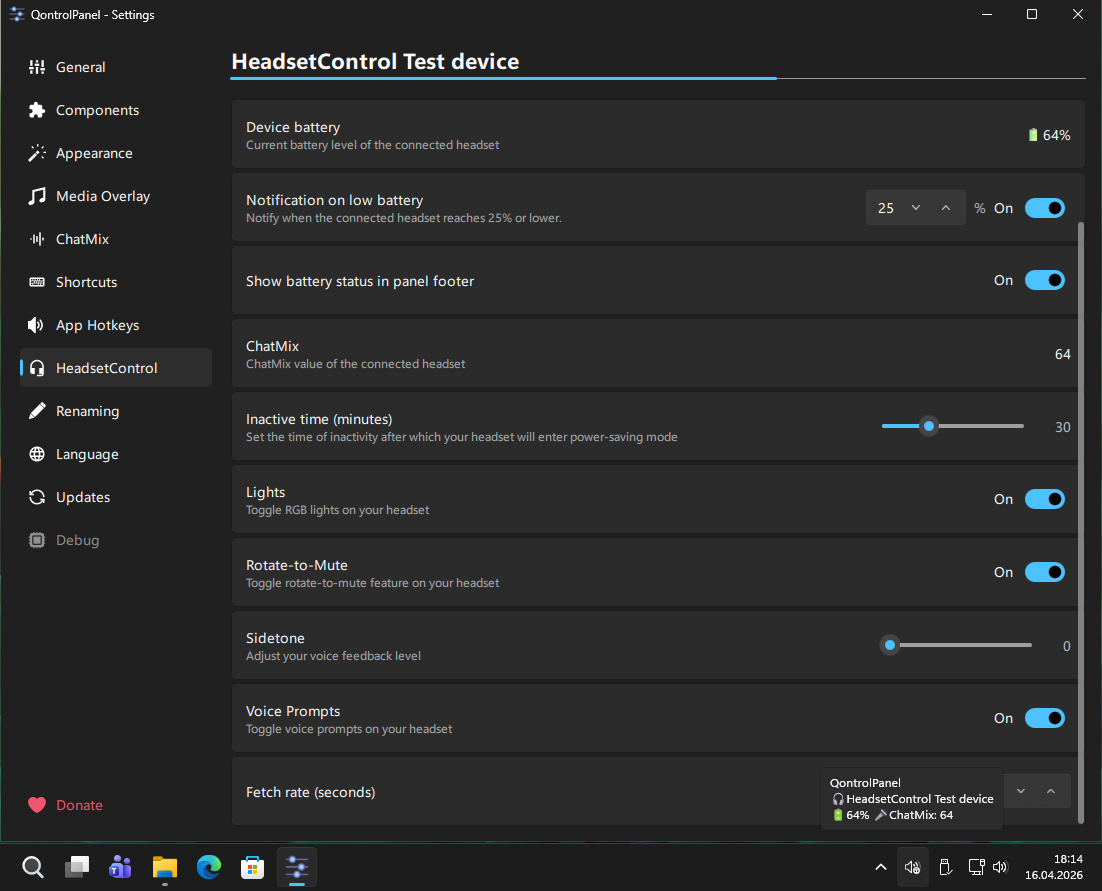
Task: Click the Inactive time slider
Action: point(952,426)
